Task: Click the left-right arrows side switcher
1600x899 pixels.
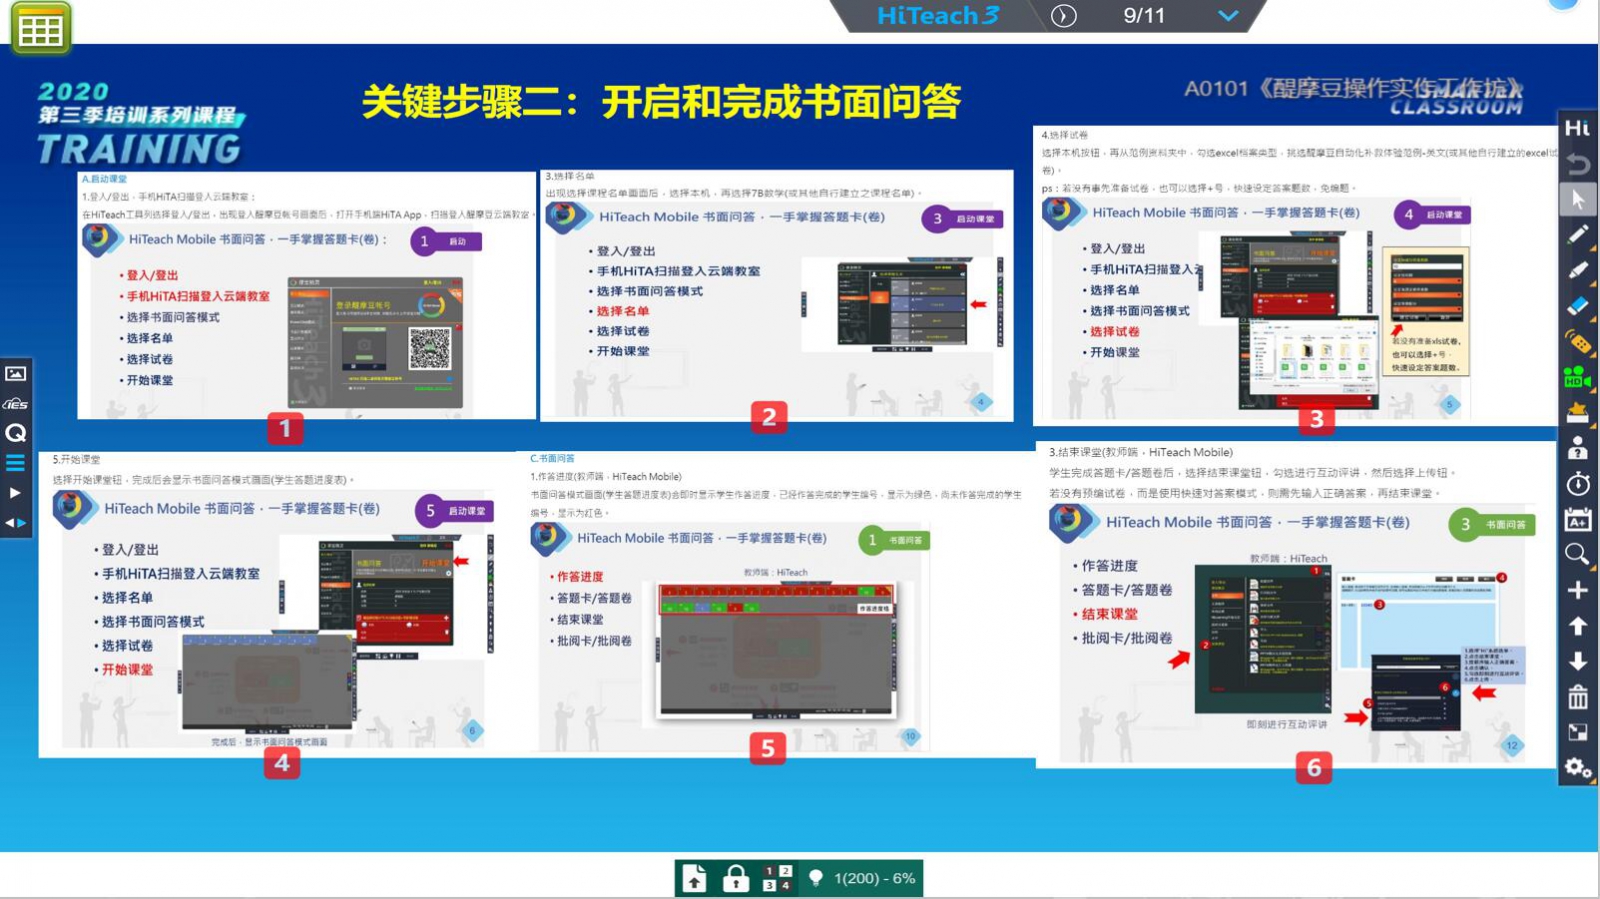Action: tap(16, 522)
